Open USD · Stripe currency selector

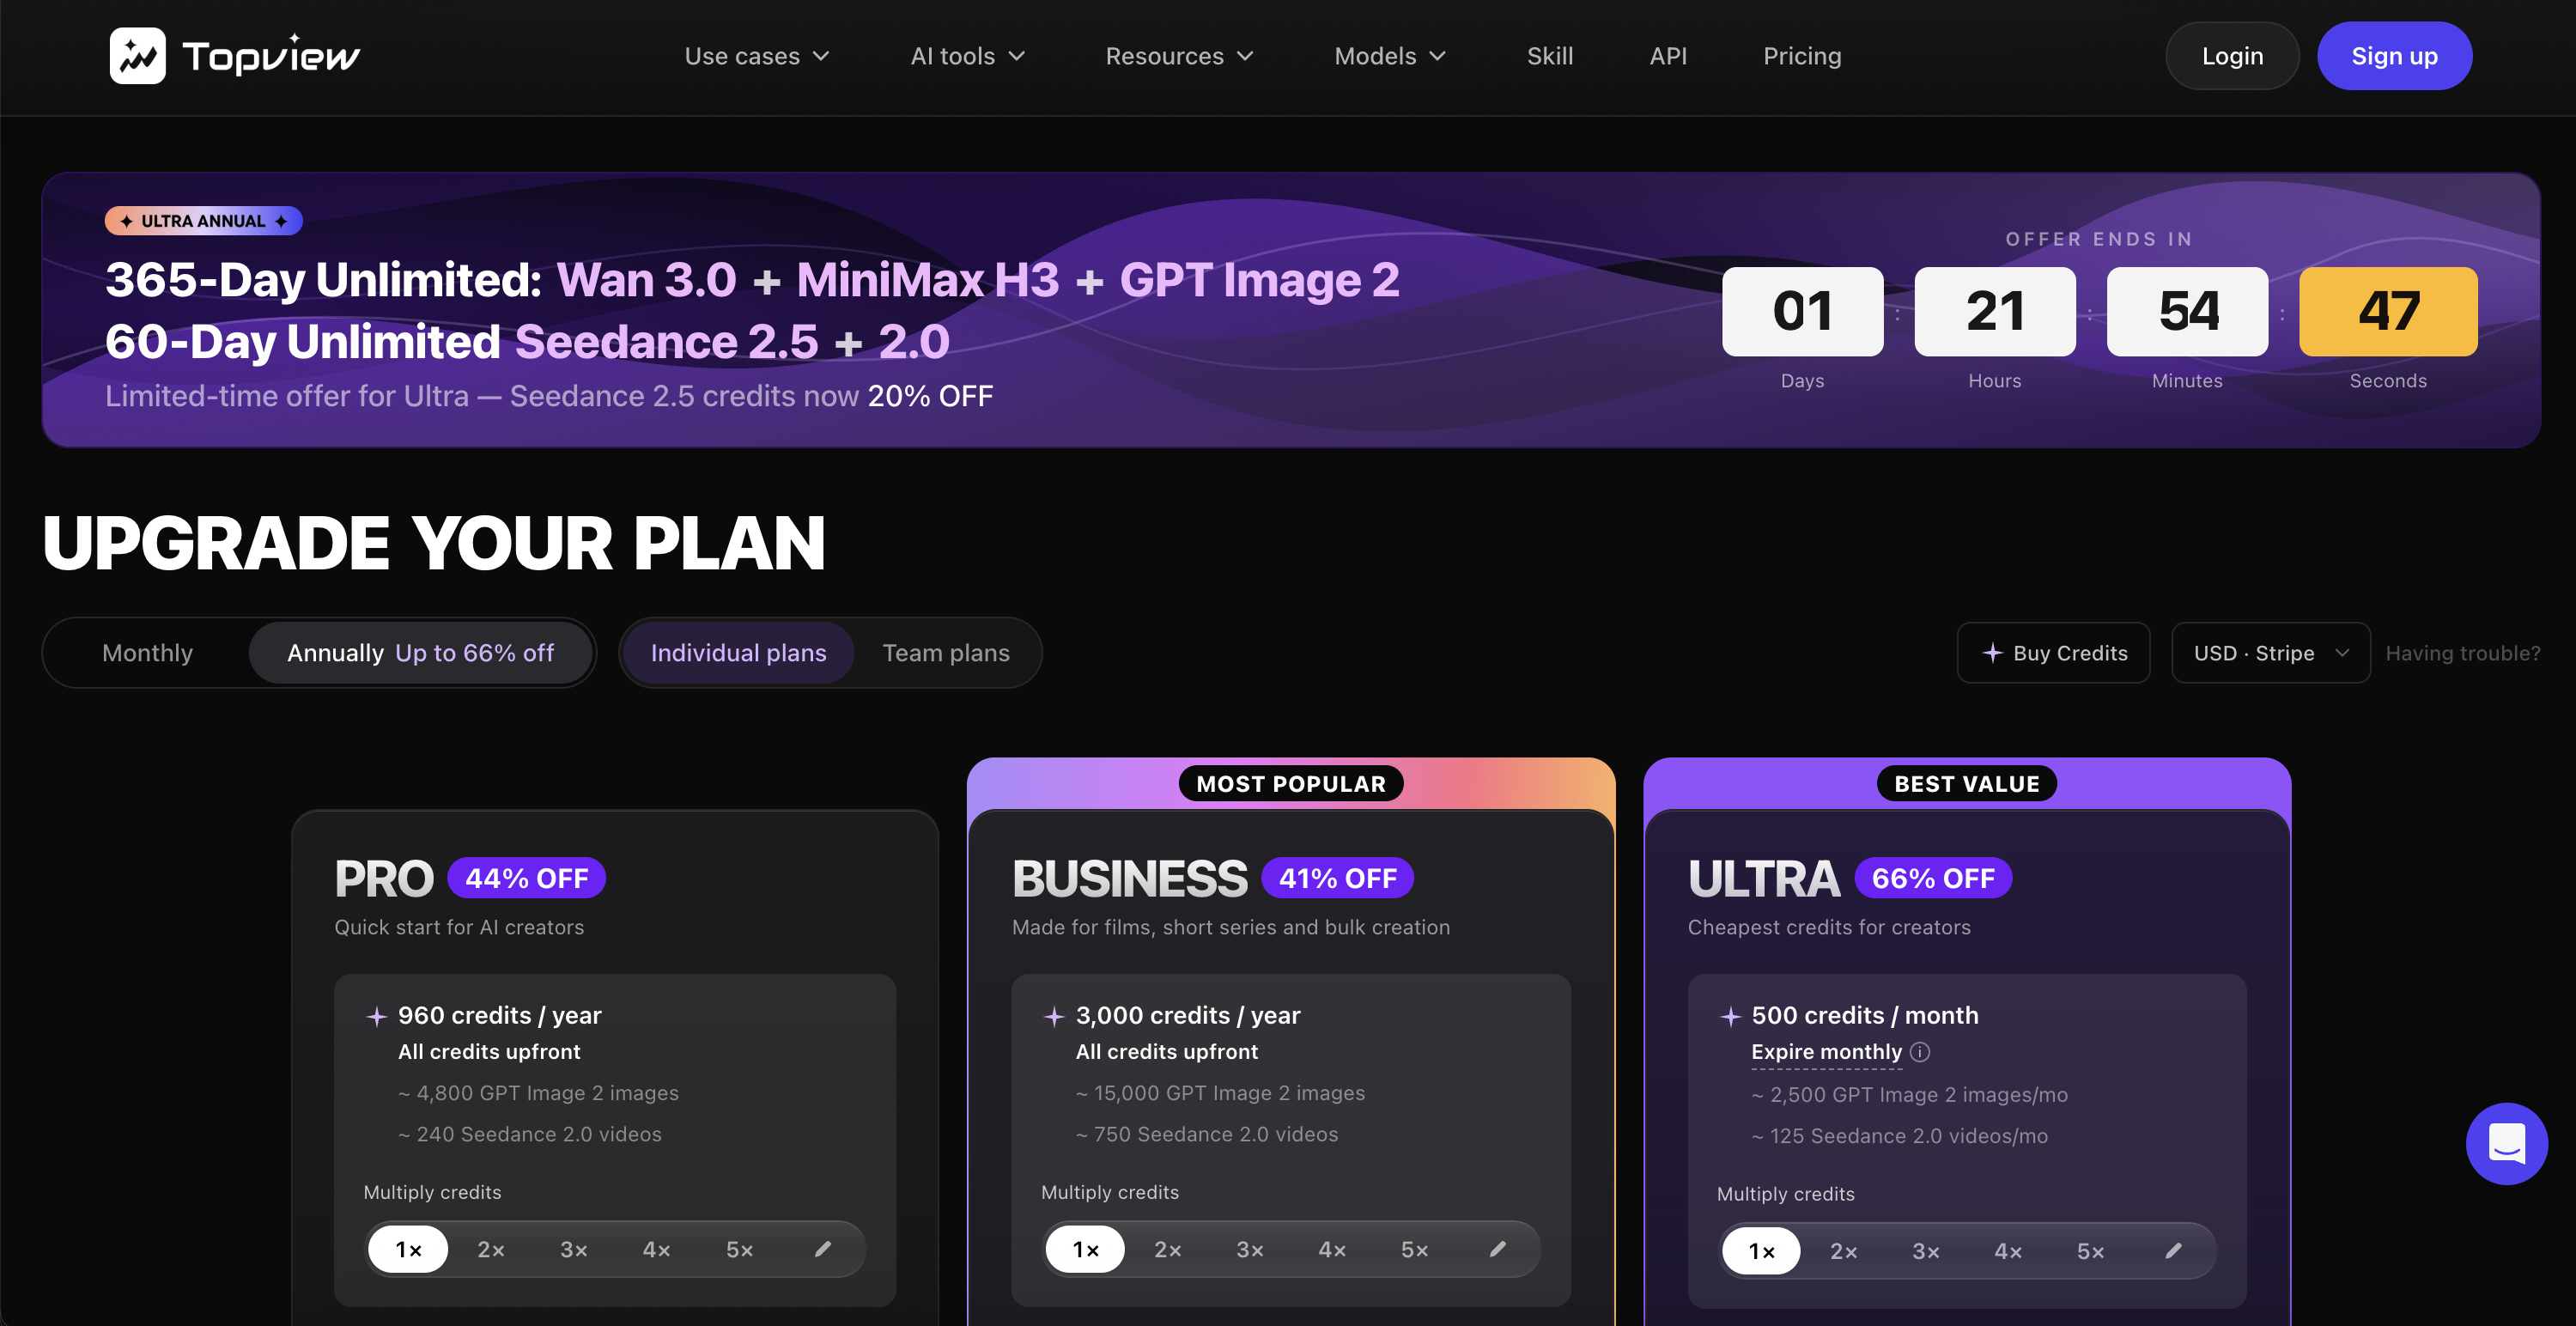[x=2270, y=653]
